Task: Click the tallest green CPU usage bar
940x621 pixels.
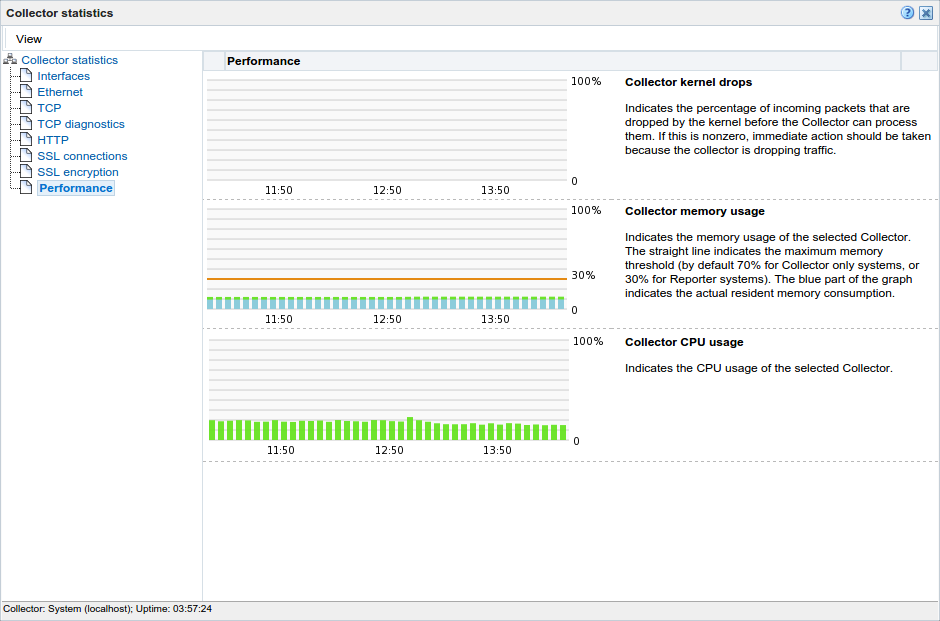Action: tap(410, 429)
